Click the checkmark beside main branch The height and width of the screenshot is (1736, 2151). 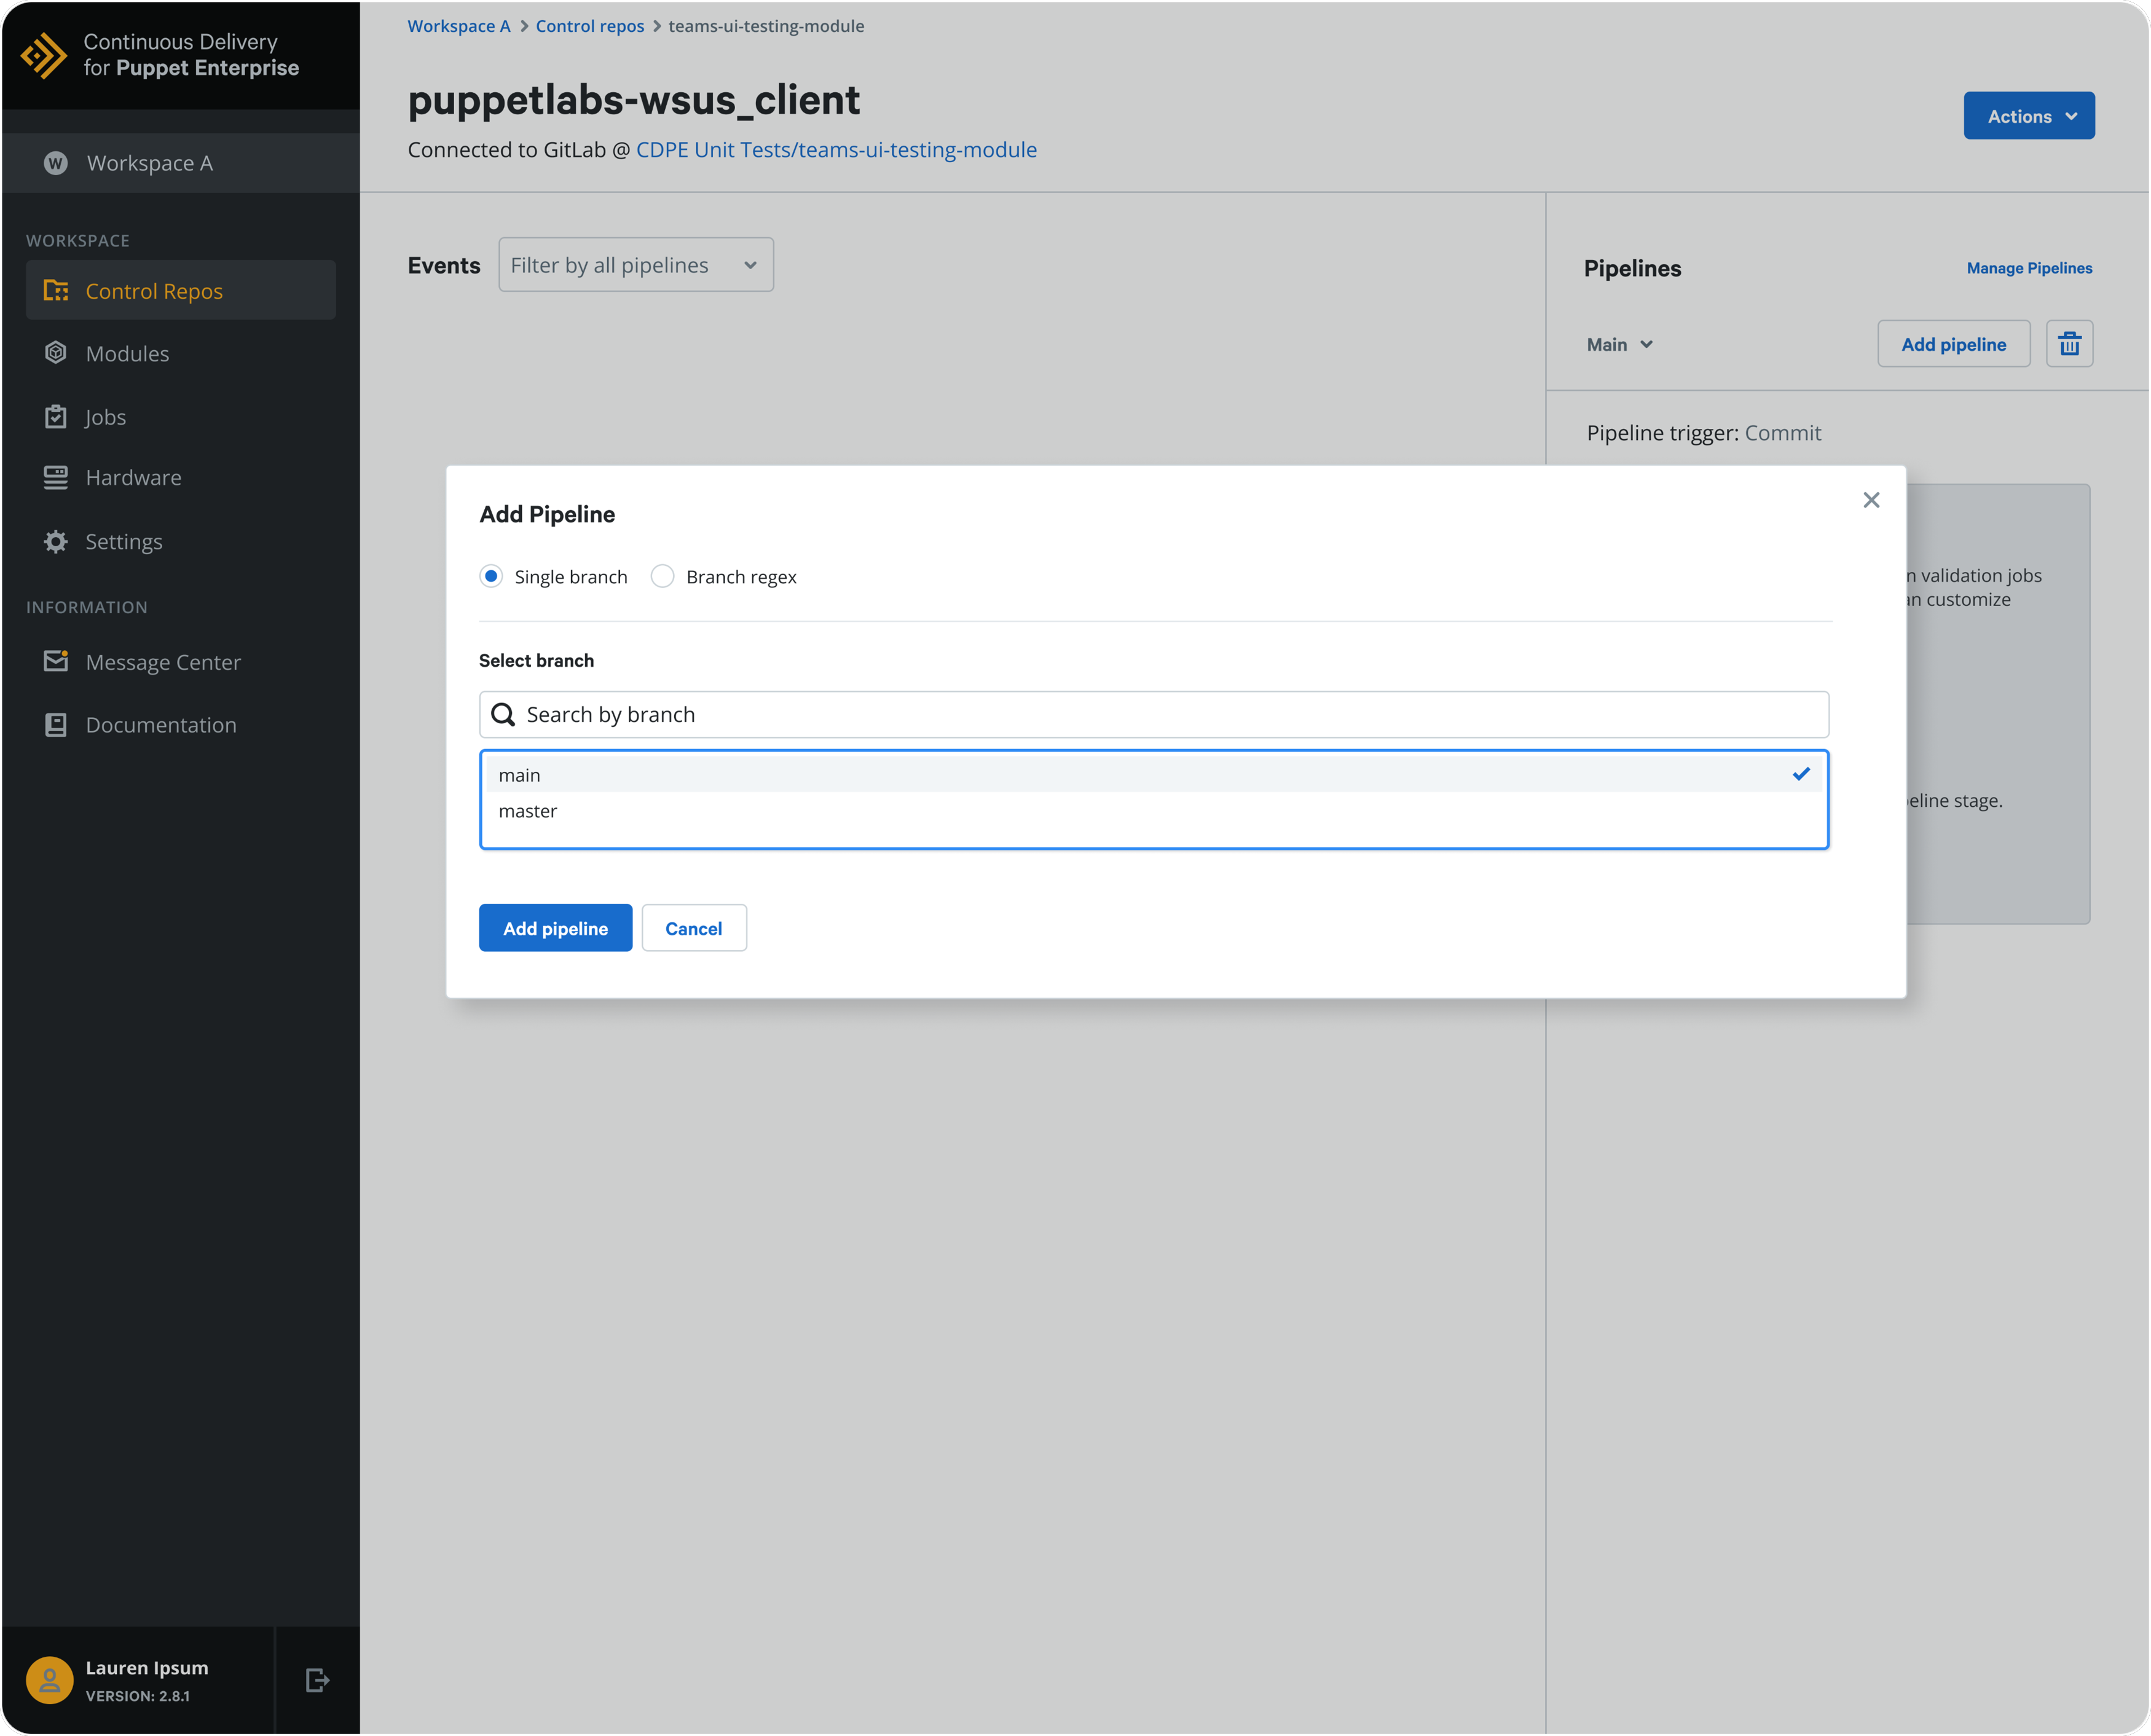coord(1801,774)
